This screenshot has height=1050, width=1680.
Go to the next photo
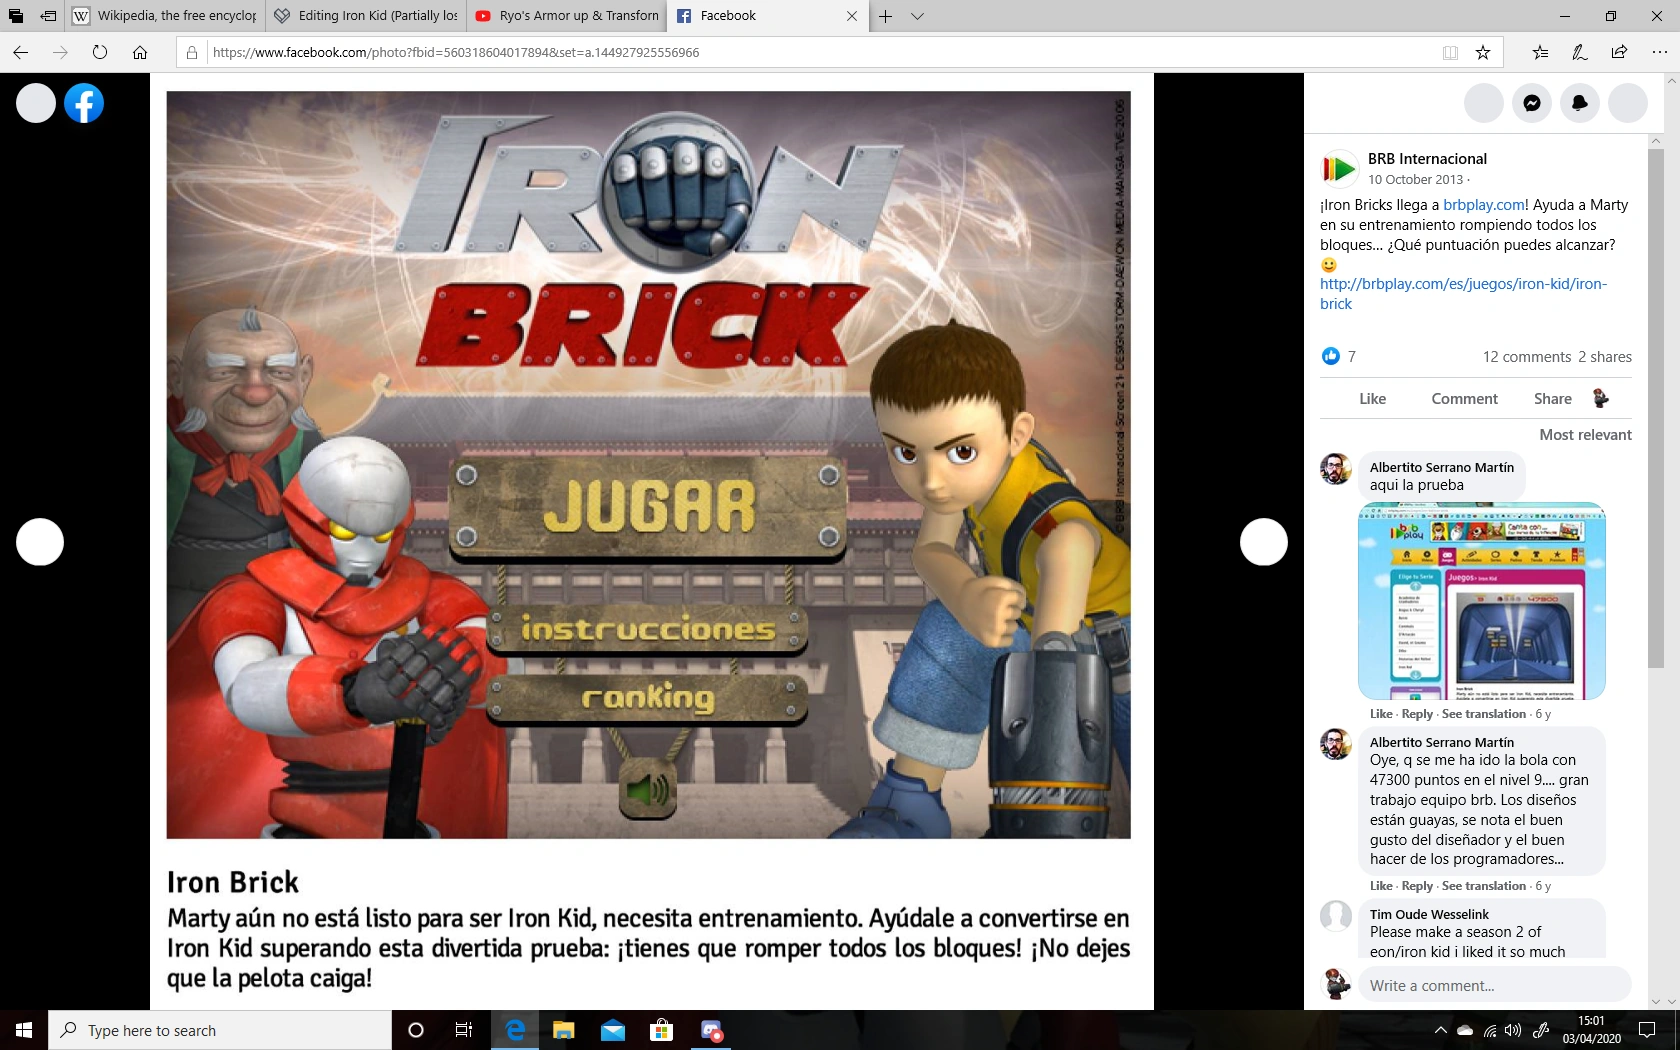coord(1264,542)
